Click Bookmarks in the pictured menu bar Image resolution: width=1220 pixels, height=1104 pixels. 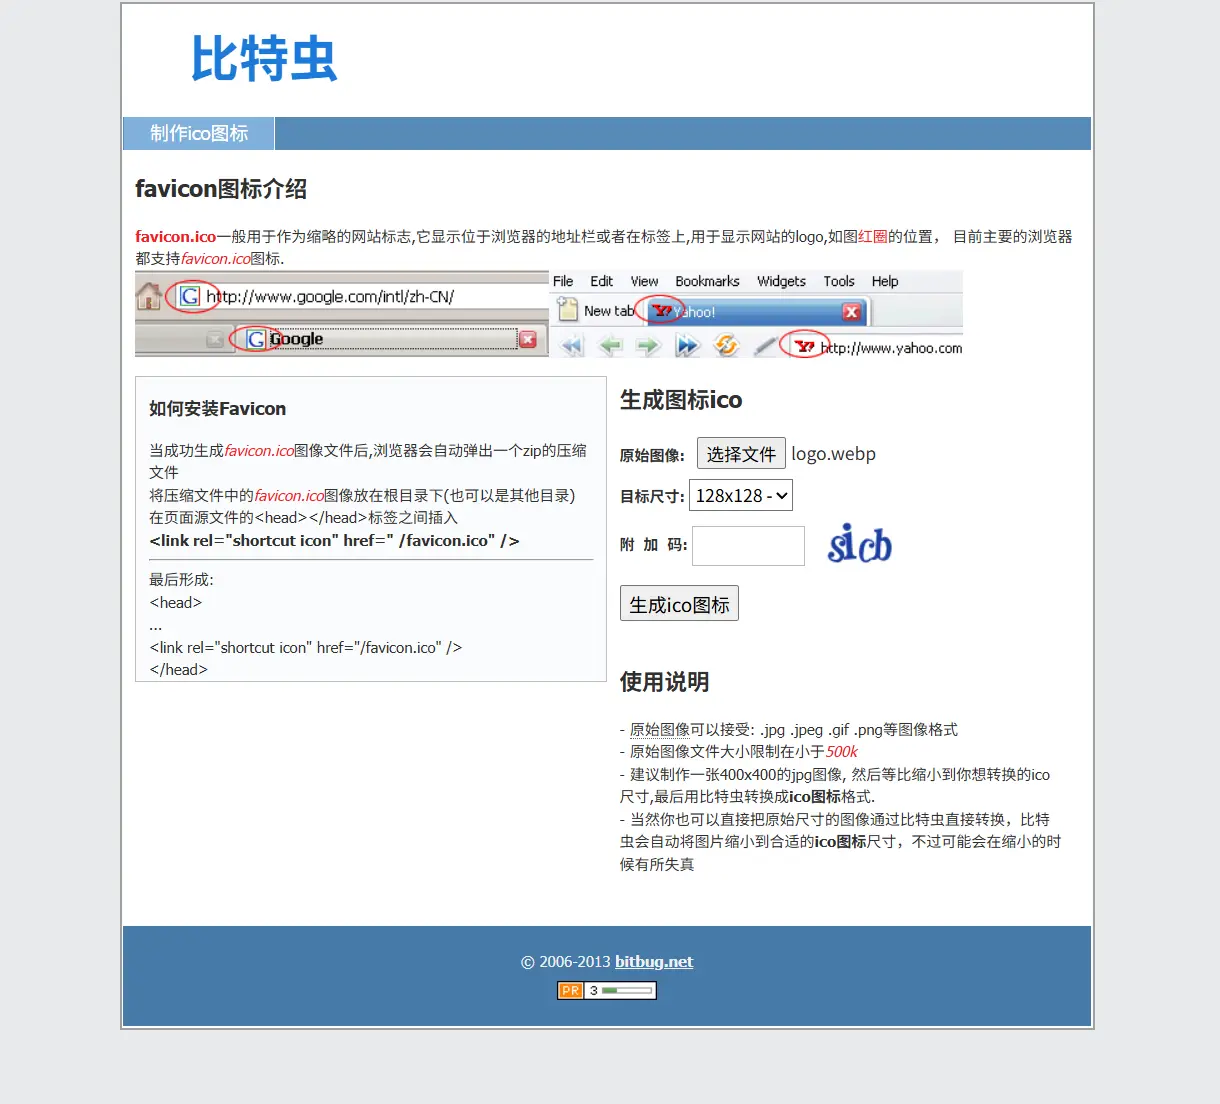[x=707, y=282]
